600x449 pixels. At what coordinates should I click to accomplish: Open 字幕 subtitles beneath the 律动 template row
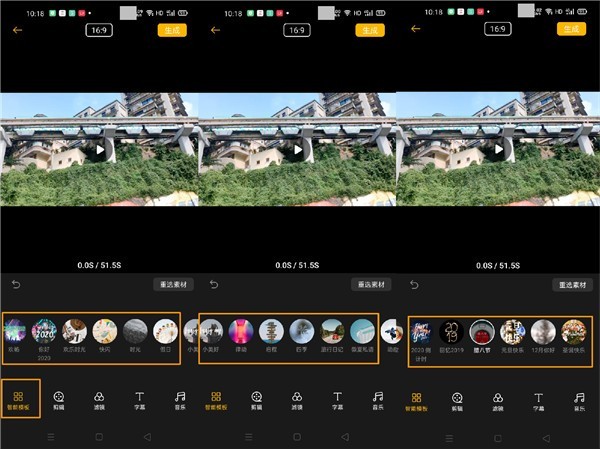coord(337,400)
